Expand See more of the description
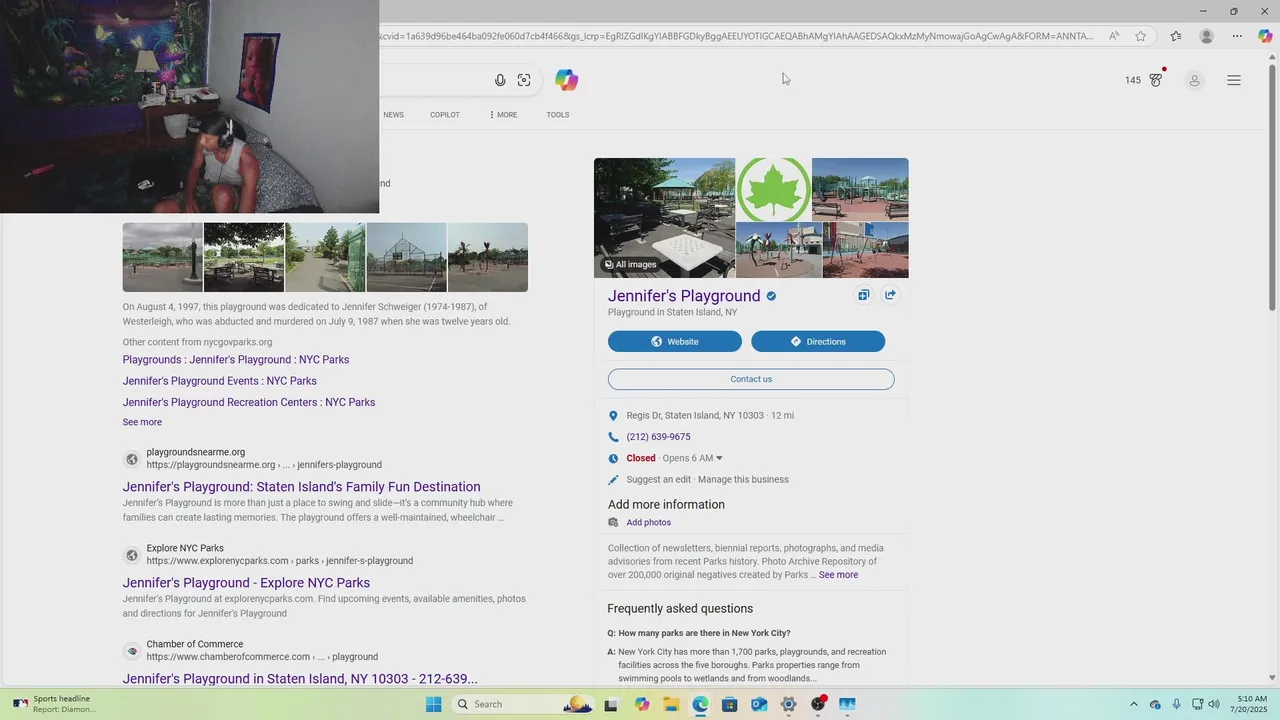Viewport: 1280px width, 720px height. click(x=838, y=575)
